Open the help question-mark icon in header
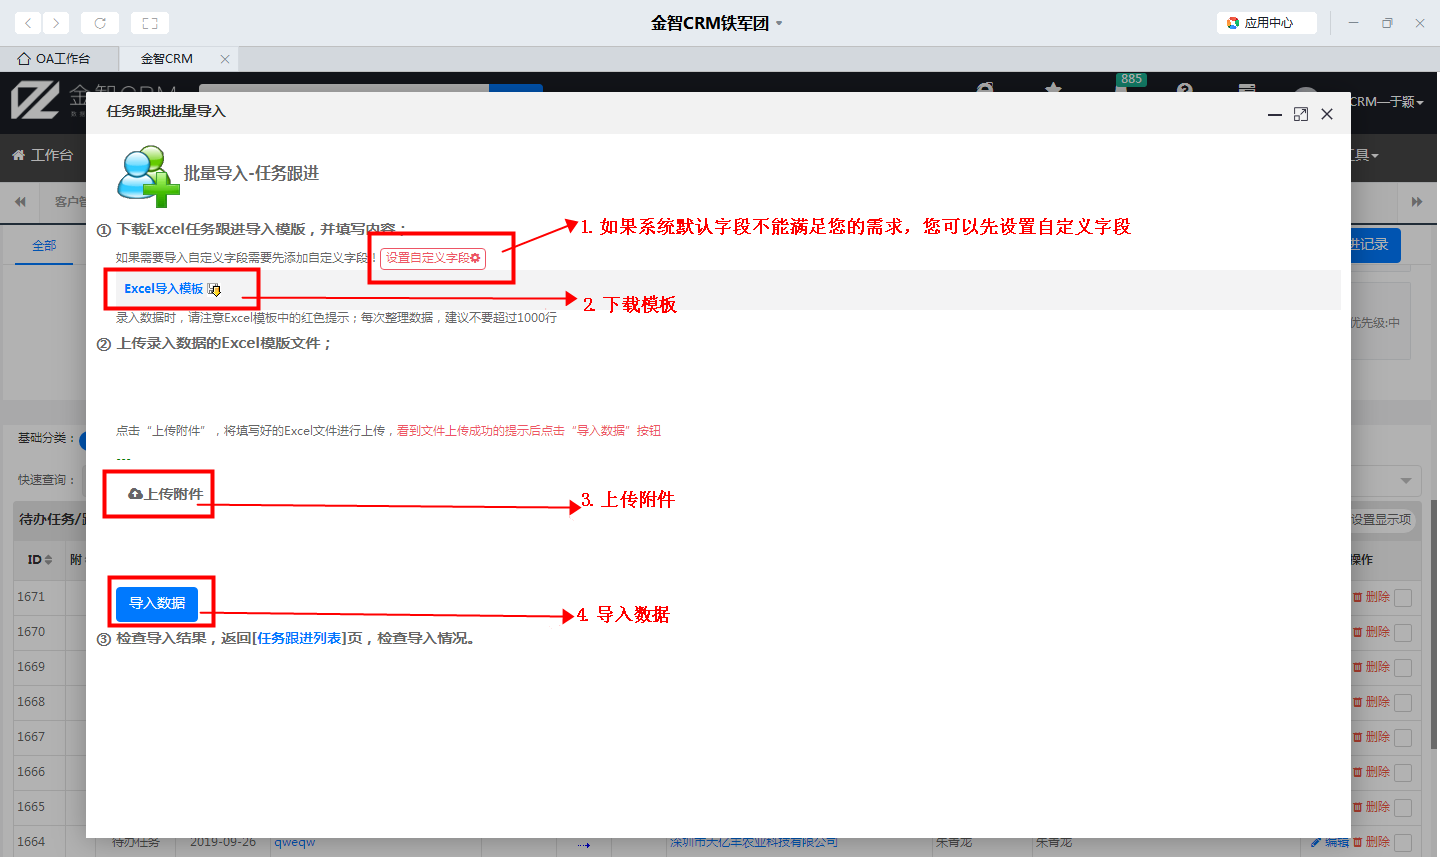1440x860 pixels. [1185, 89]
